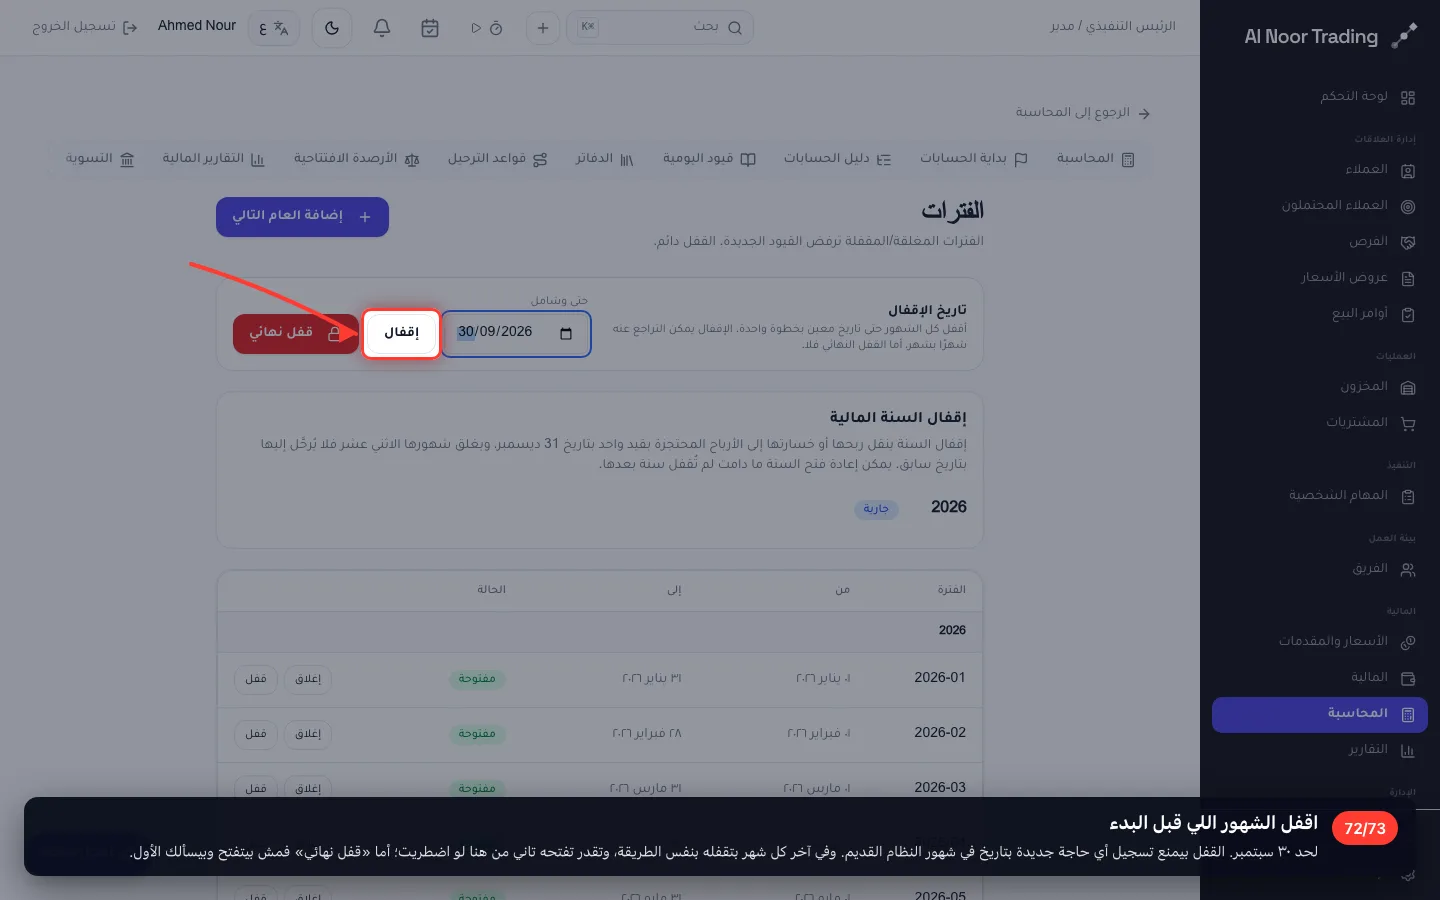Open the الدفاتر ledgers tab
This screenshot has width=1440, height=900.
click(605, 159)
